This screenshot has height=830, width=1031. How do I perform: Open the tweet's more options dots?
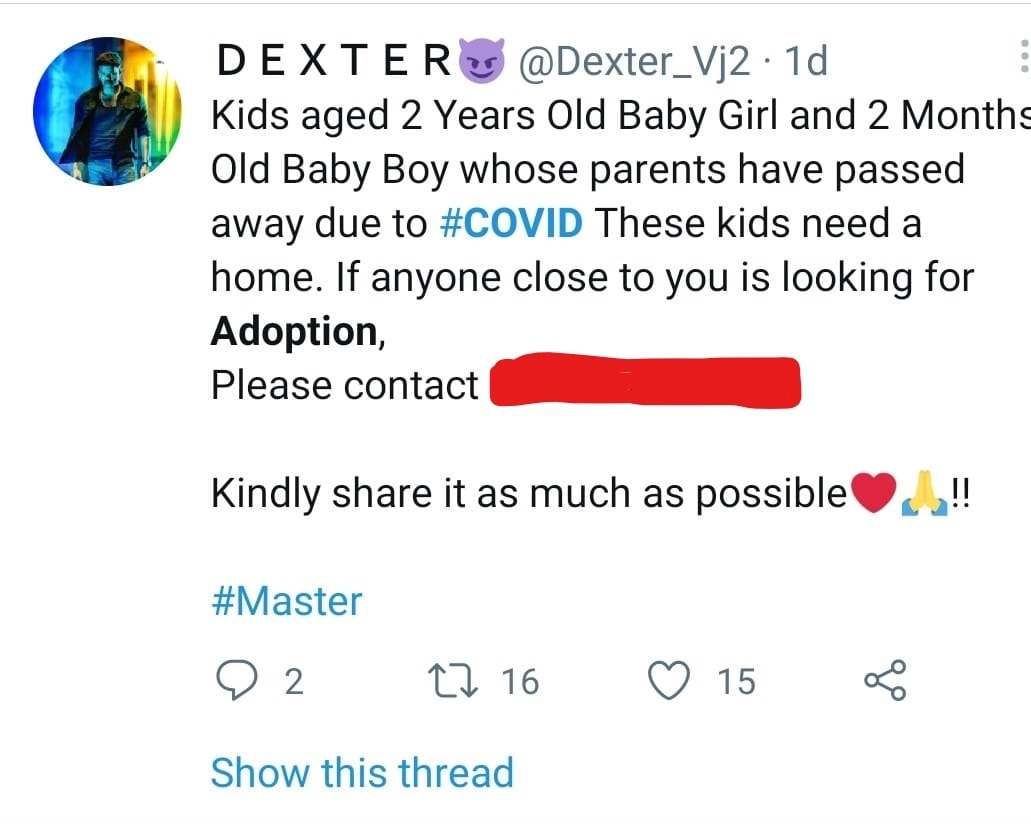1023,59
